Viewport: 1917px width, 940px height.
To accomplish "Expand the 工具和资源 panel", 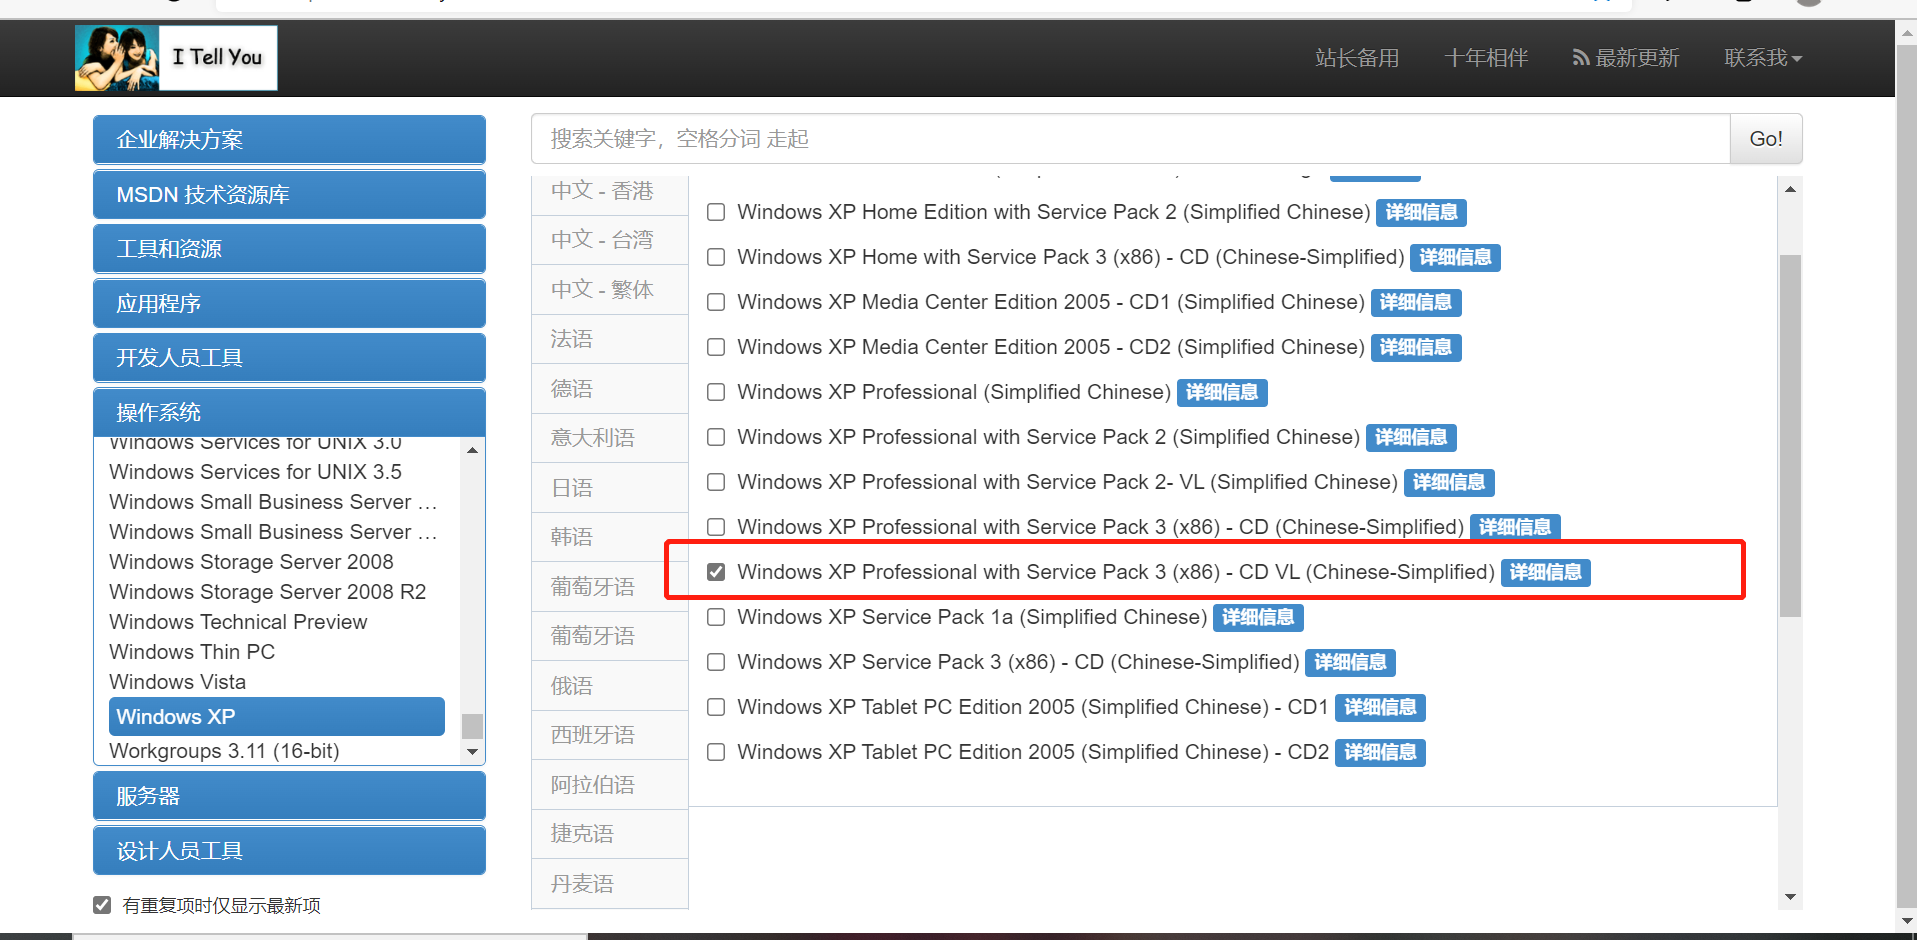I will 289,248.
